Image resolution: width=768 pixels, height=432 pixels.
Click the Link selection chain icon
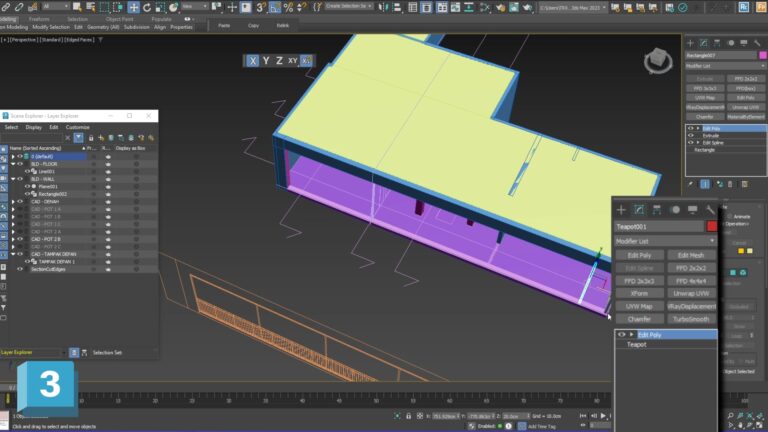coord(6,7)
